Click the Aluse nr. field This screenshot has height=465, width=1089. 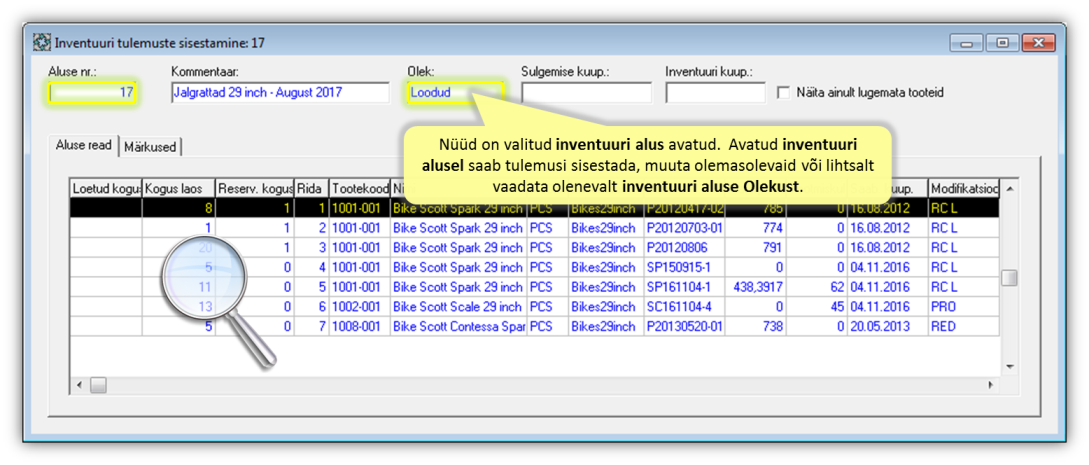pyautogui.click(x=93, y=92)
